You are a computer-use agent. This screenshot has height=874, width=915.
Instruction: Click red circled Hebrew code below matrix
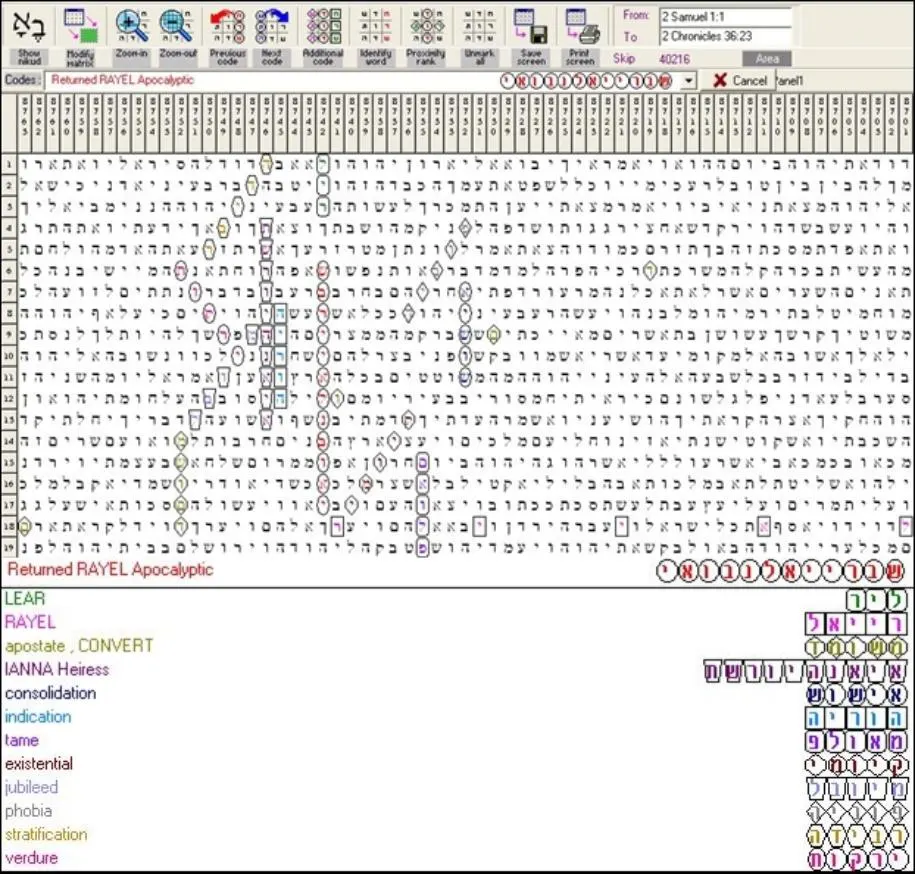pyautogui.click(x=781, y=571)
